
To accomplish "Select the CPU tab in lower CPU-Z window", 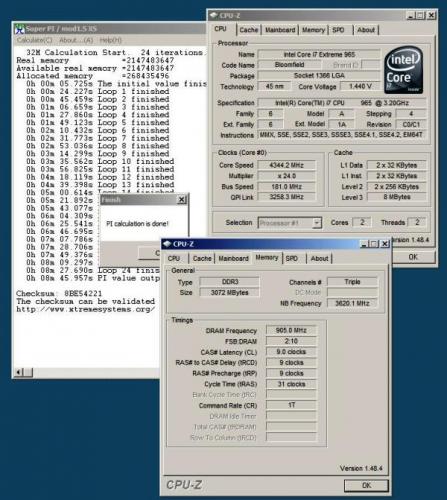I will pyautogui.click(x=174, y=258).
